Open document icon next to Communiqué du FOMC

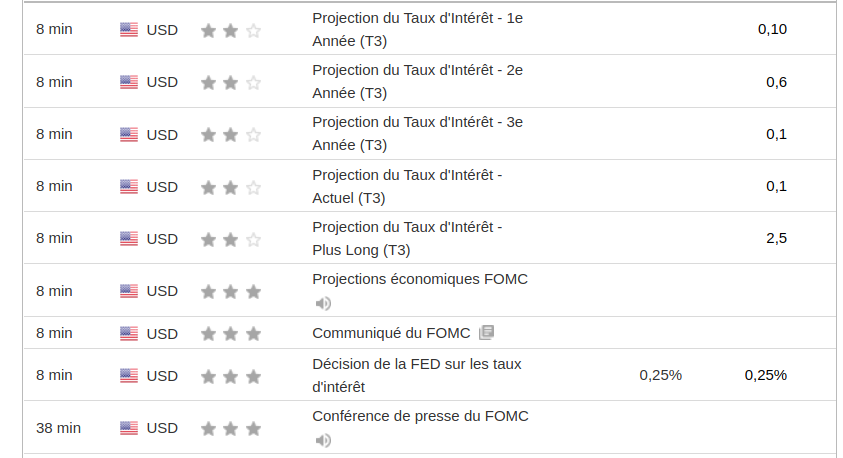click(486, 332)
